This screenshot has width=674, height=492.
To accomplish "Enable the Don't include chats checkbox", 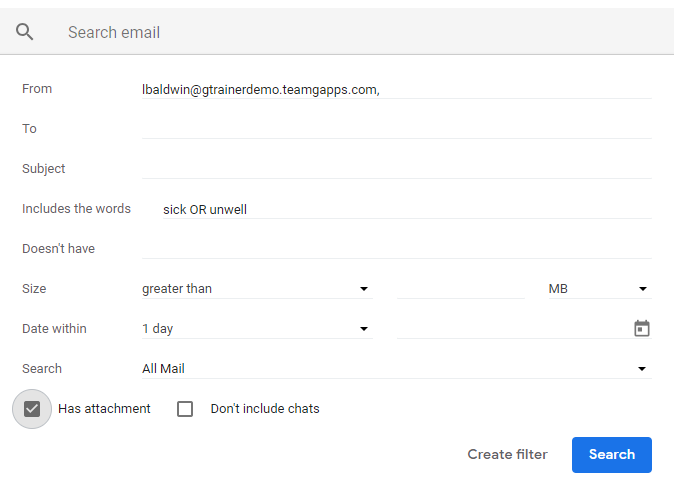I will tap(185, 409).
